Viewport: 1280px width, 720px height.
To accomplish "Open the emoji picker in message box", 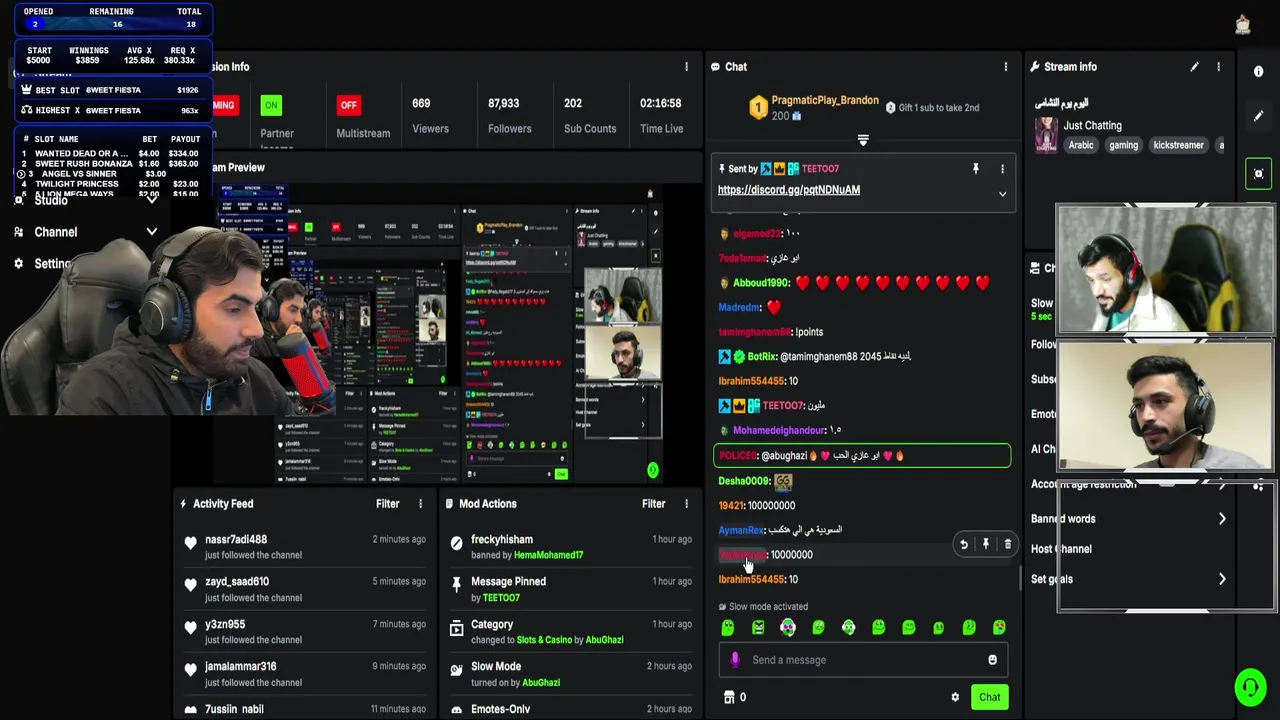I will coord(992,660).
